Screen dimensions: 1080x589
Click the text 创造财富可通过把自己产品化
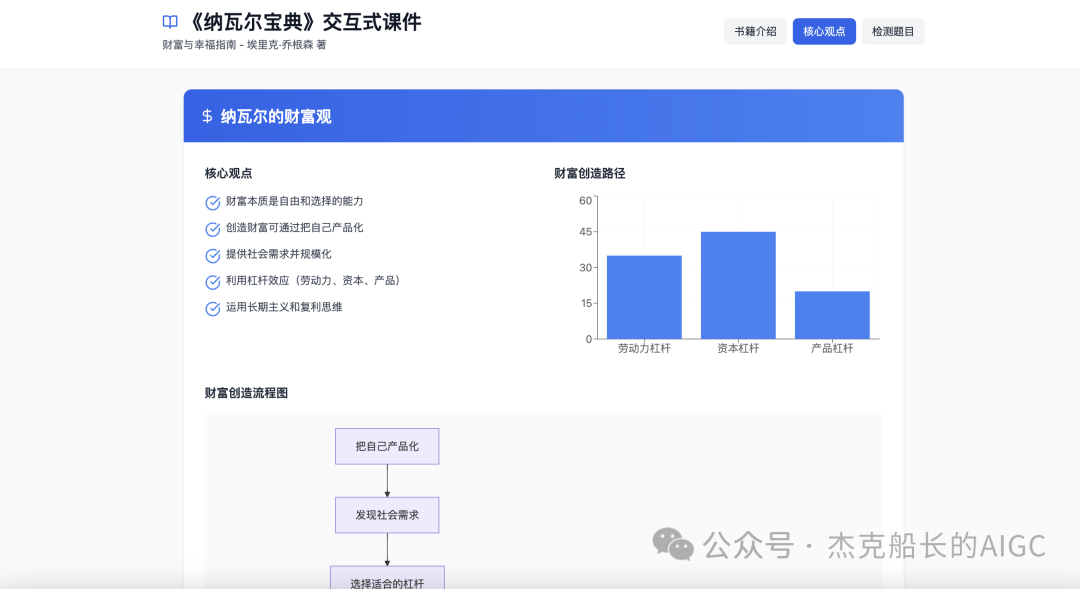294,227
